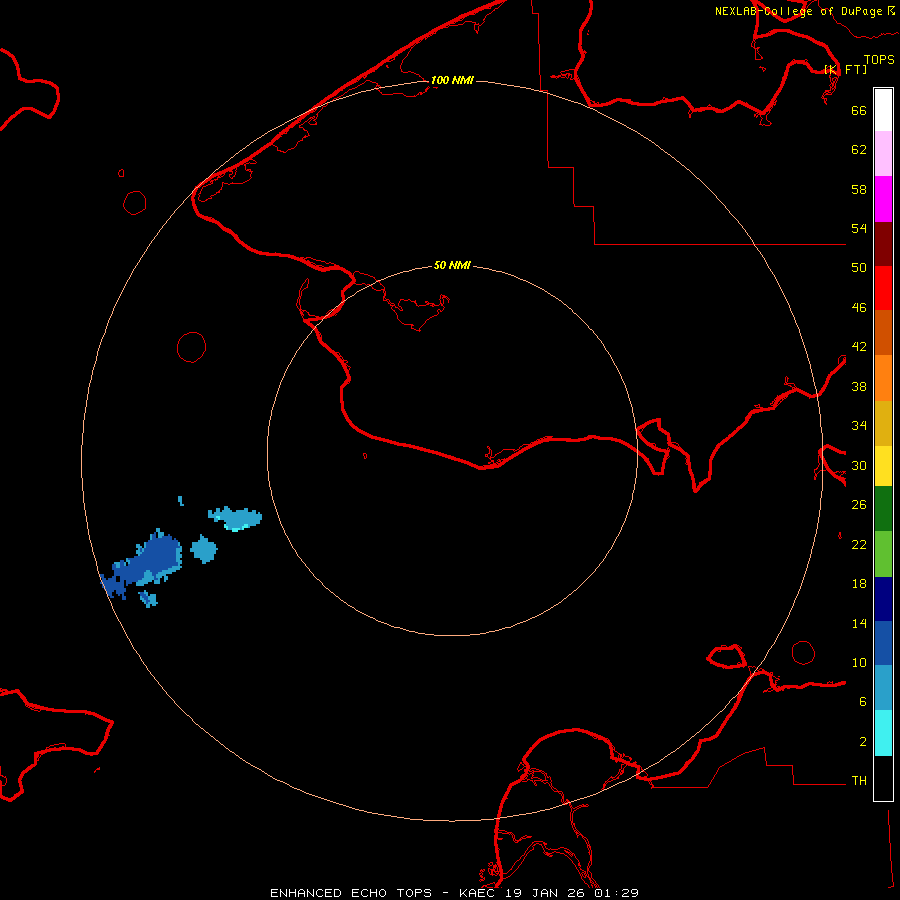This screenshot has height=900, width=900.
Task: Click the TH threshold legend label
Action: pos(859,781)
